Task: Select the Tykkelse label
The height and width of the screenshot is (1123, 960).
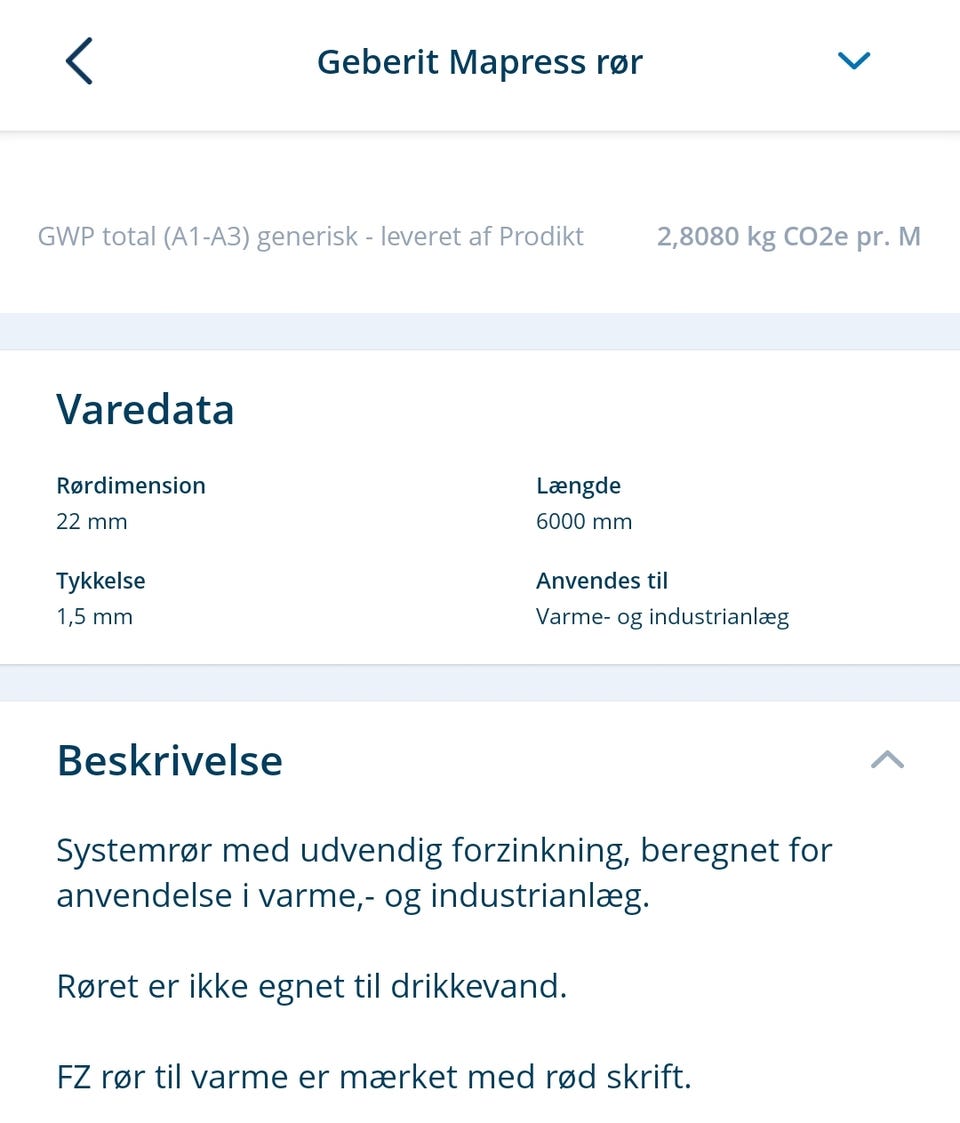Action: [101, 581]
